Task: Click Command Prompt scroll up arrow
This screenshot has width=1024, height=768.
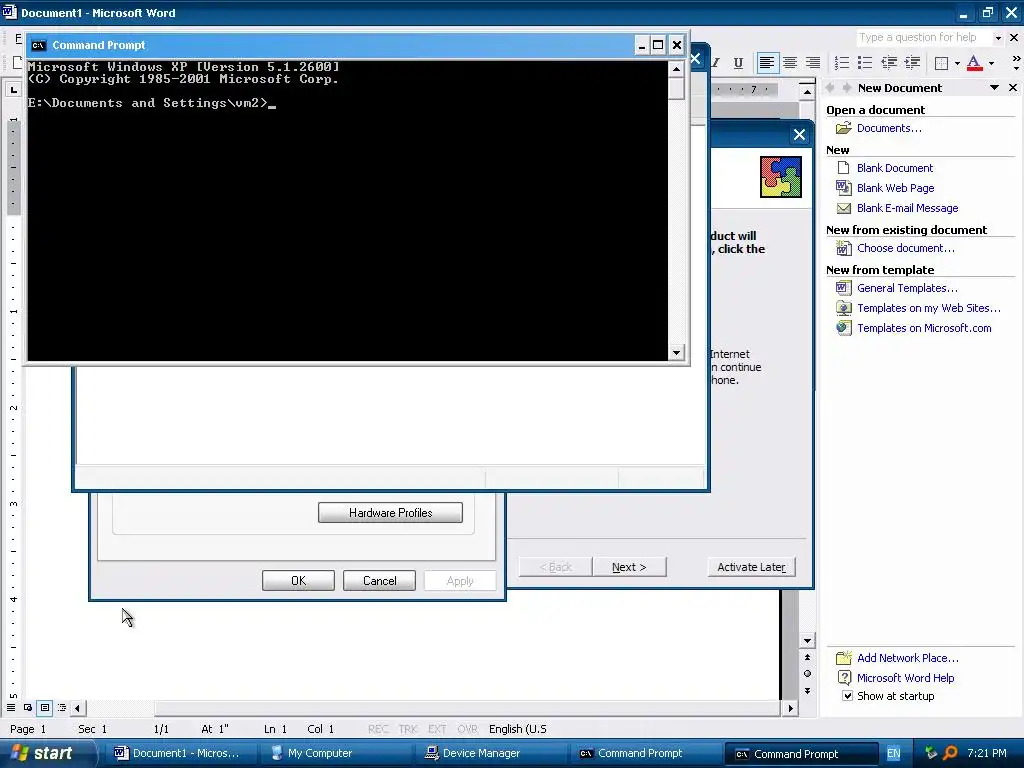Action: pos(677,69)
